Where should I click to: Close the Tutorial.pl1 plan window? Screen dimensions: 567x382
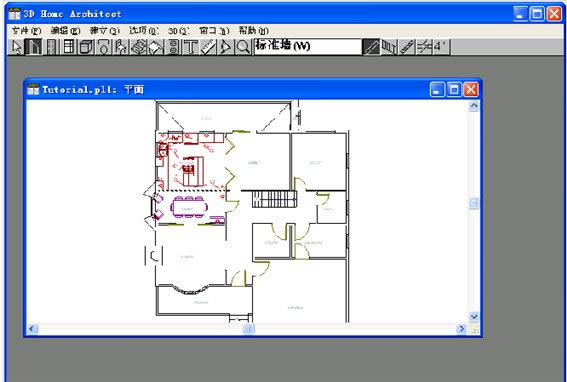471,89
